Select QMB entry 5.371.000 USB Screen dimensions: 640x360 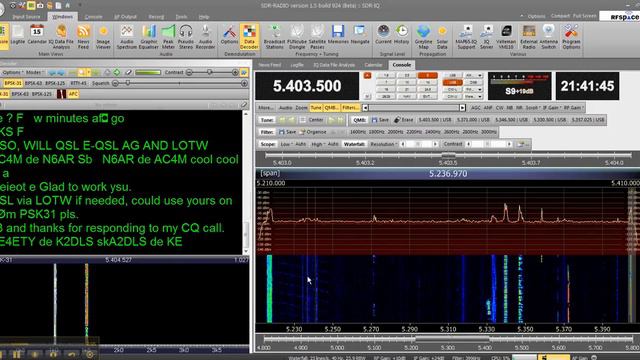click(473, 120)
